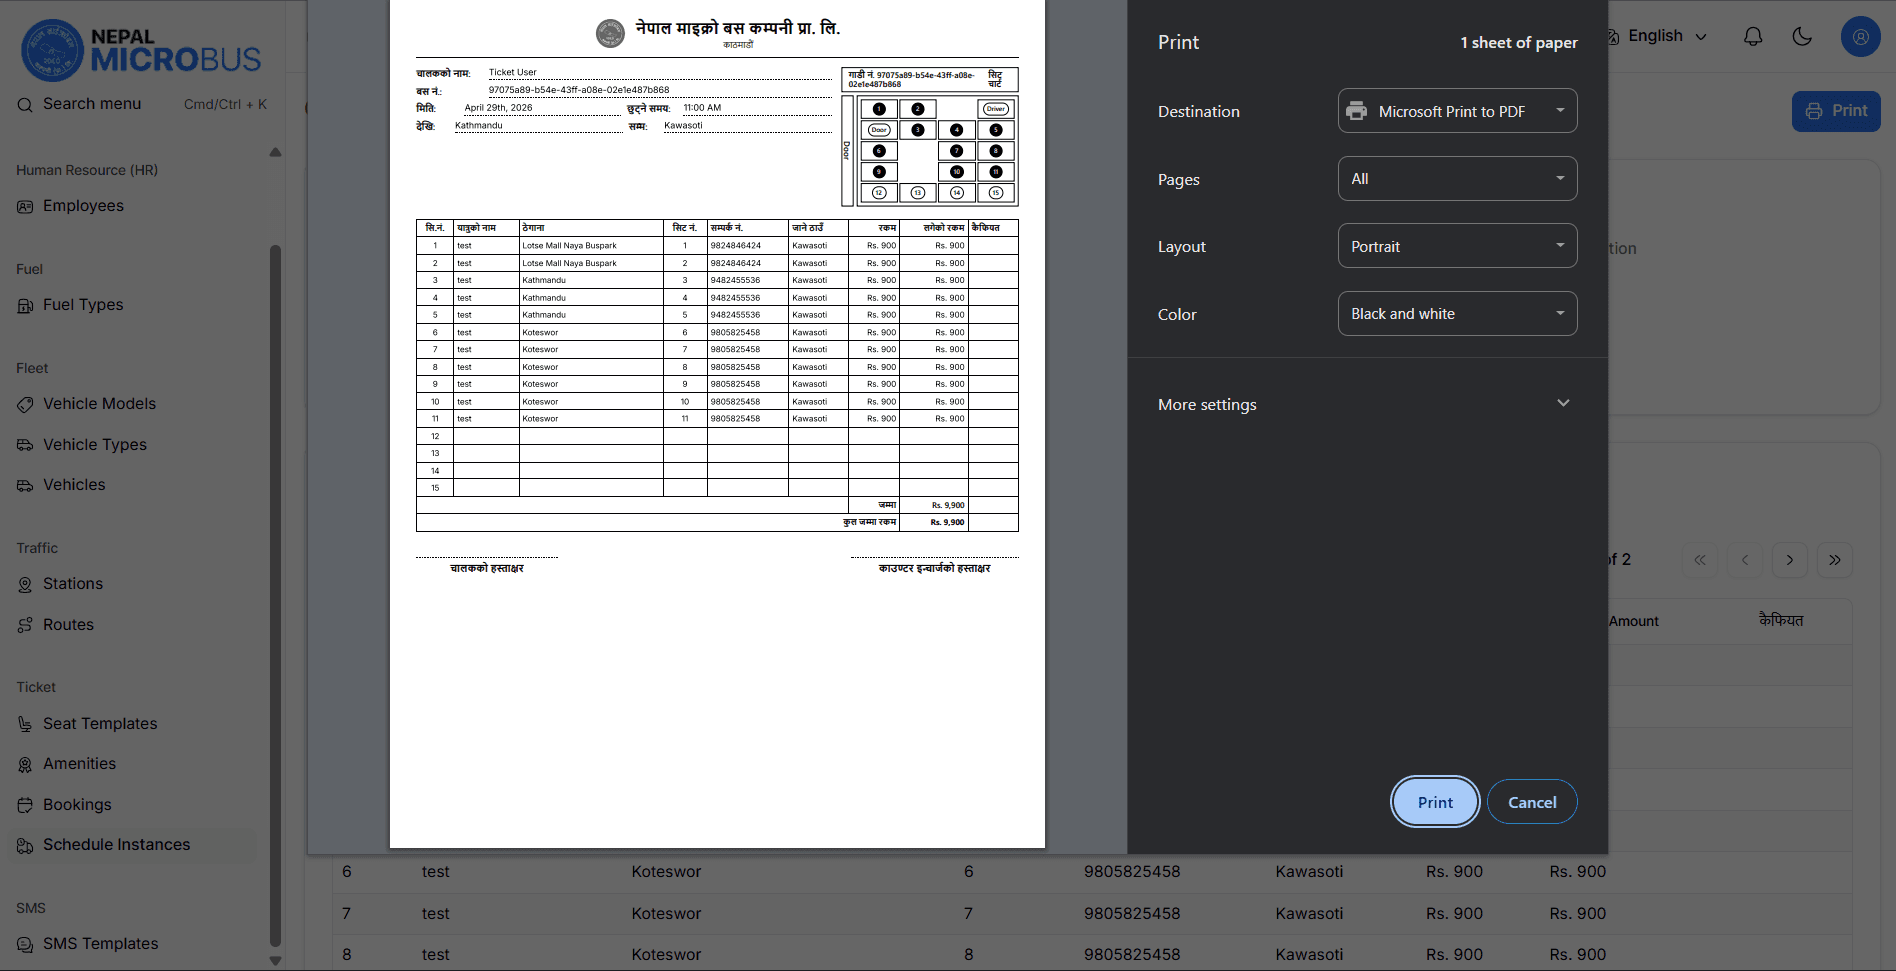Click the Vehicles truck icon
The width and height of the screenshot is (1896, 971).
point(25,485)
